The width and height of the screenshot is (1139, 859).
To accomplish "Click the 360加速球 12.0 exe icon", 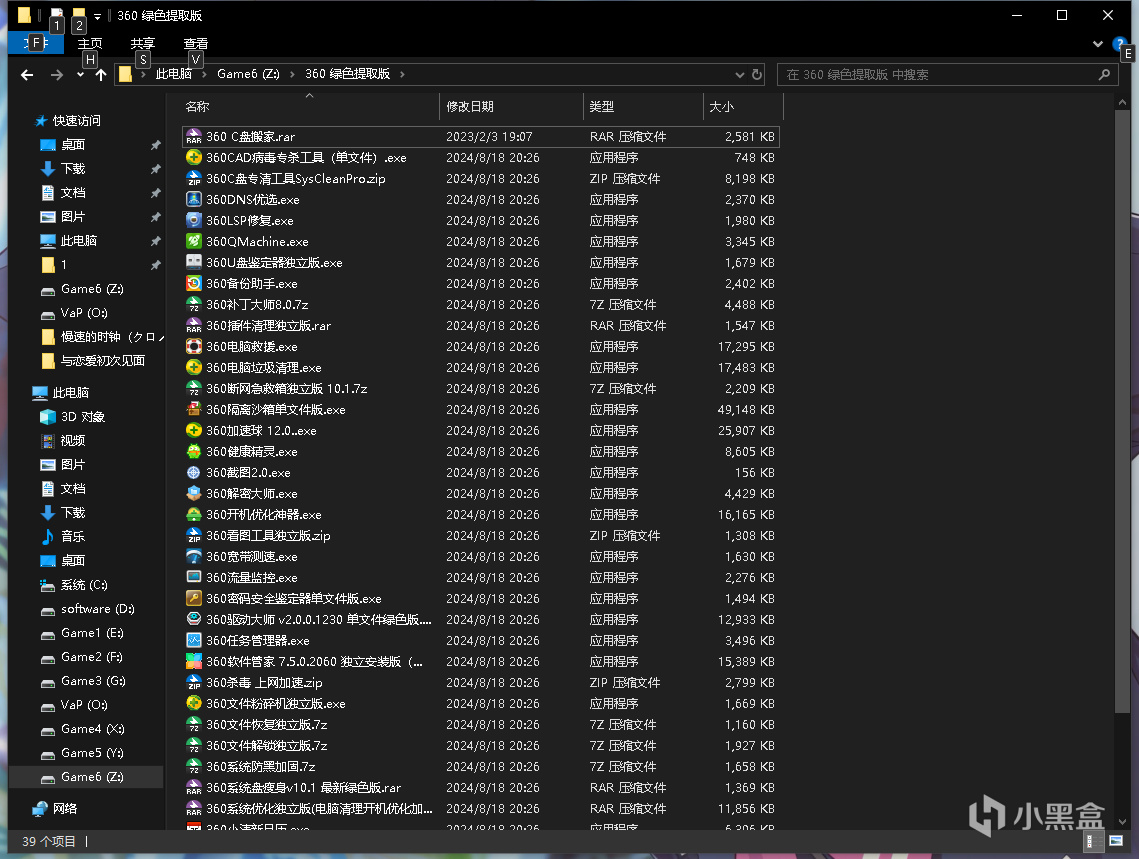I will pyautogui.click(x=193, y=431).
